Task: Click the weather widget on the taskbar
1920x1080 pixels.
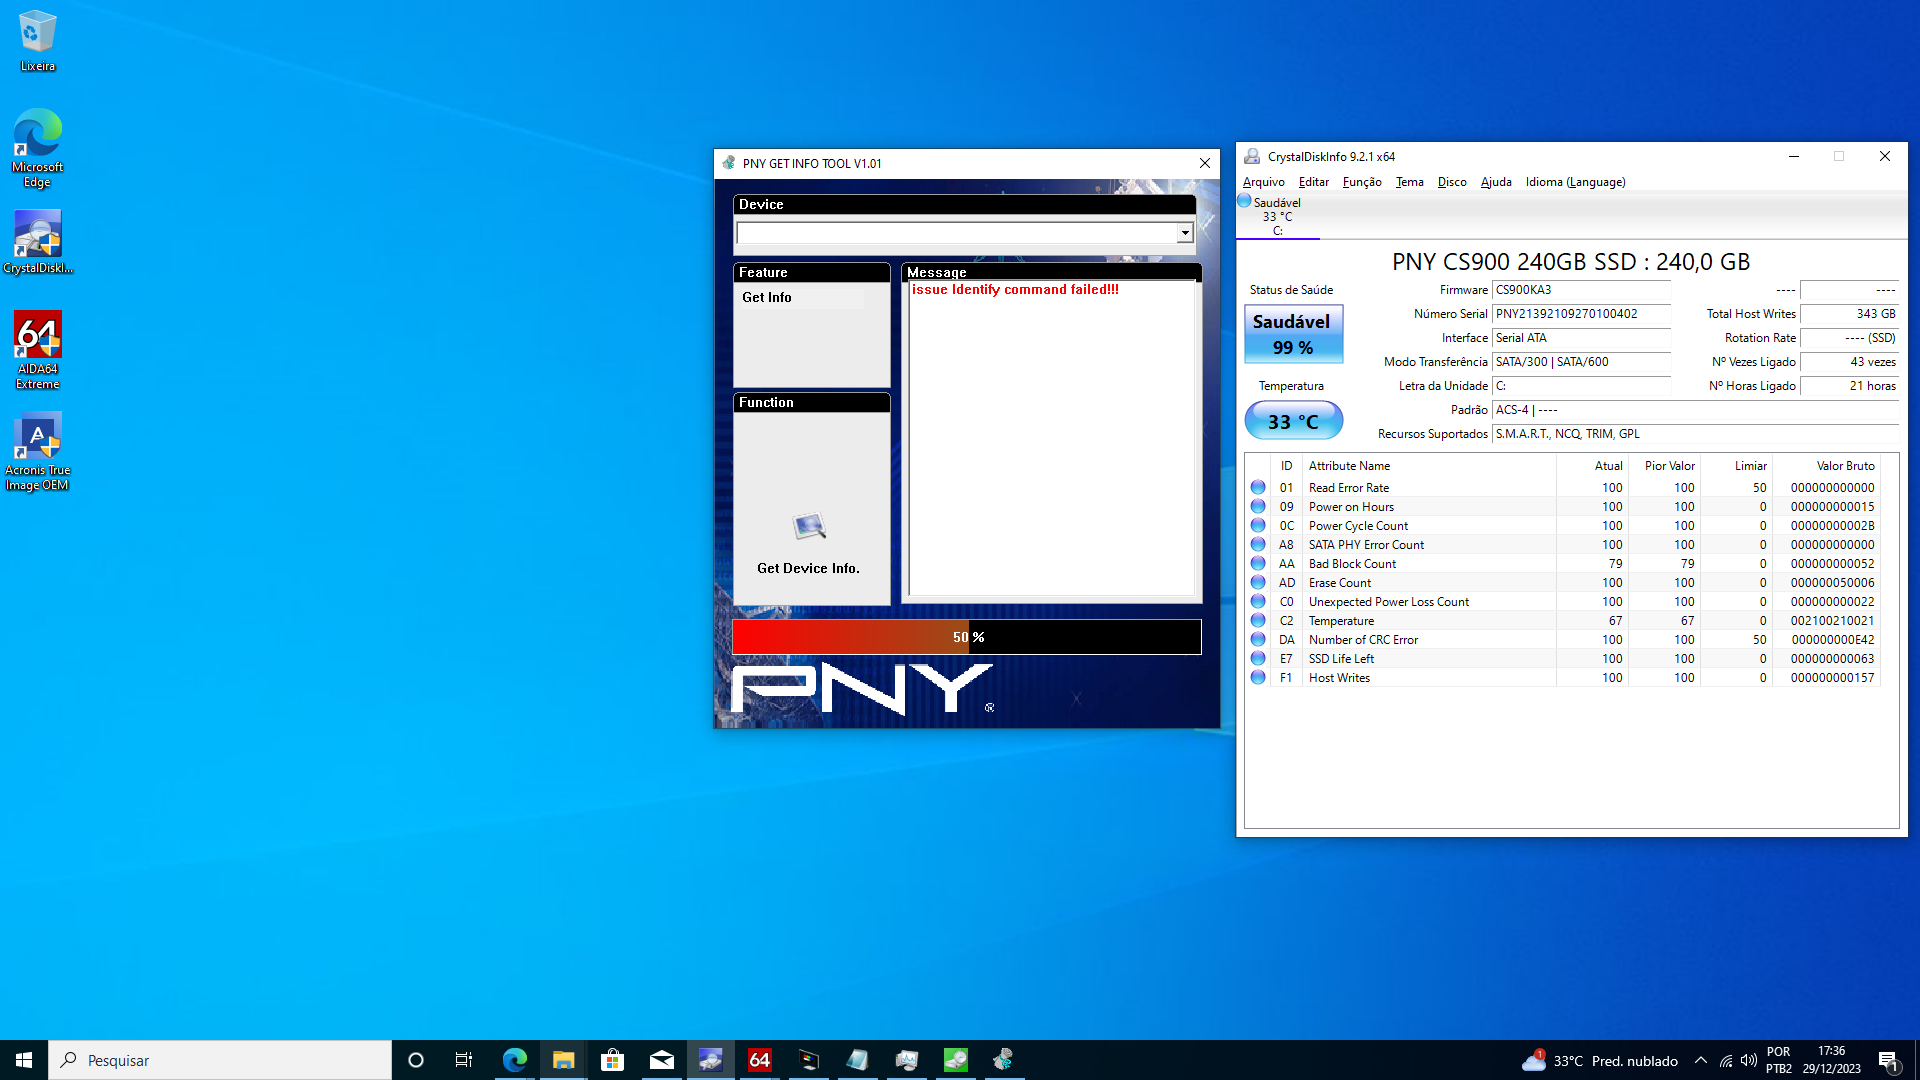Action: click(x=1599, y=1061)
